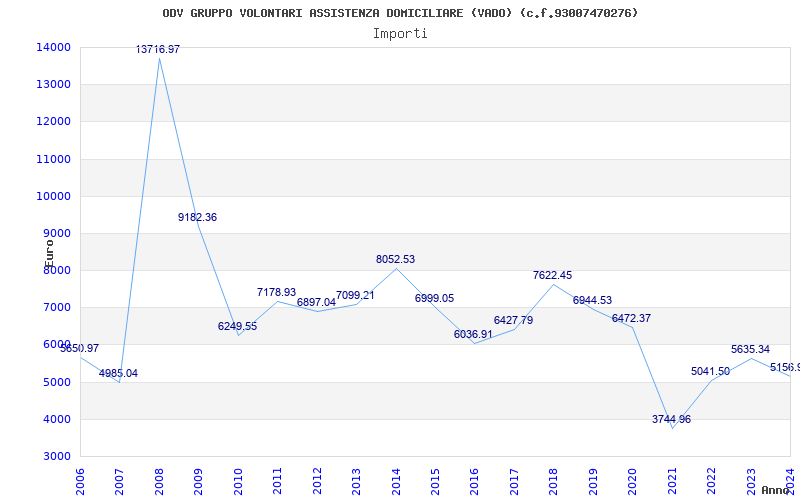Select the 2022 x-axis year label

711,482
